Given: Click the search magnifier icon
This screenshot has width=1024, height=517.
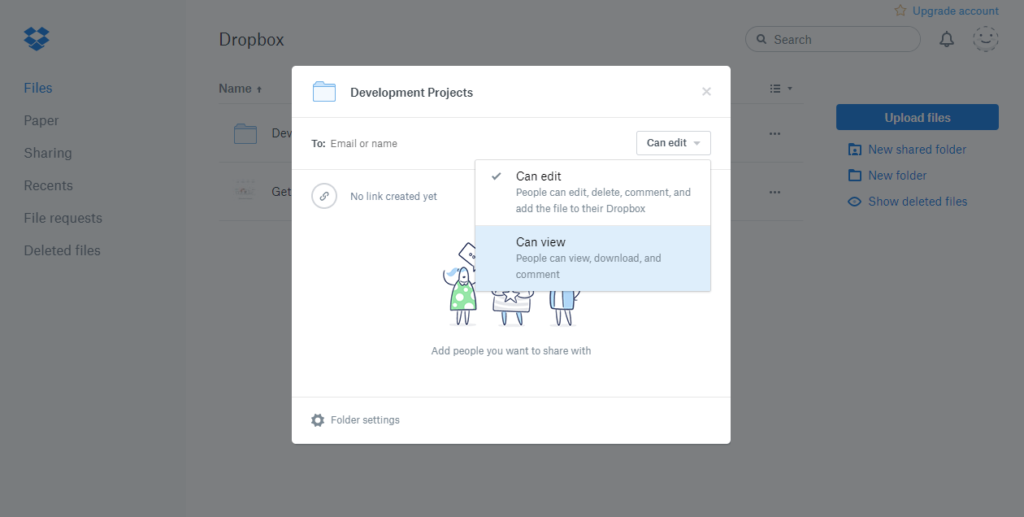Looking at the screenshot, I should pos(761,39).
